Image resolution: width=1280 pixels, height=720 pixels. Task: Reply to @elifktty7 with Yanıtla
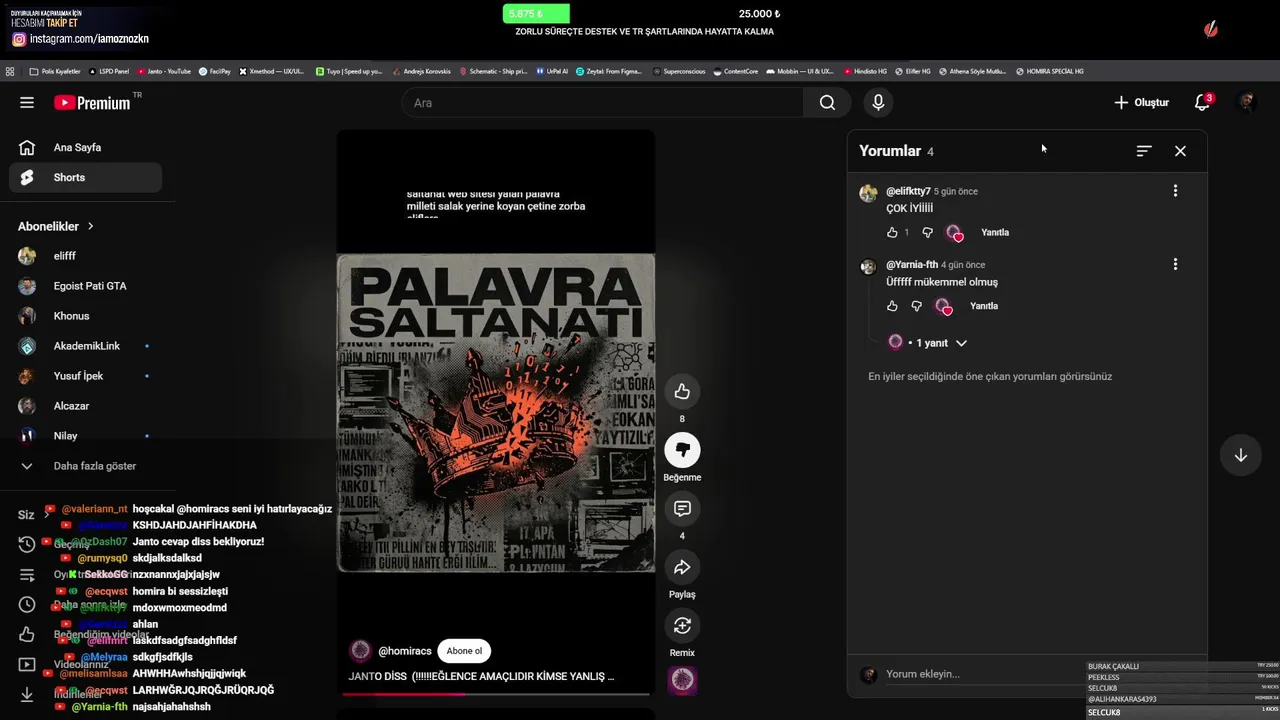pyautogui.click(x=995, y=232)
